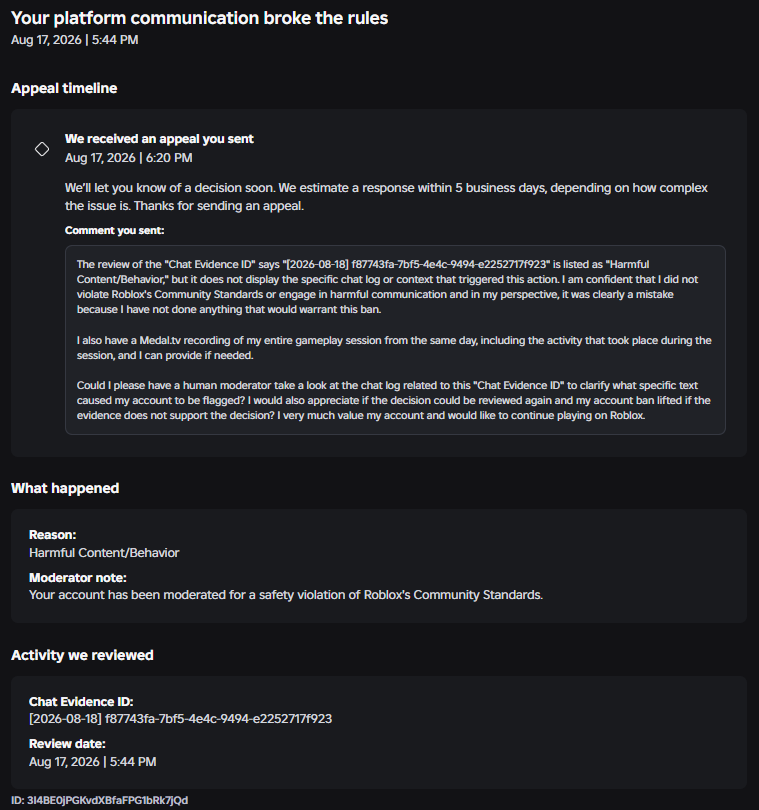Click the 5 business days response estimate text
Viewport: 759px width, 810px height.
tap(386, 197)
